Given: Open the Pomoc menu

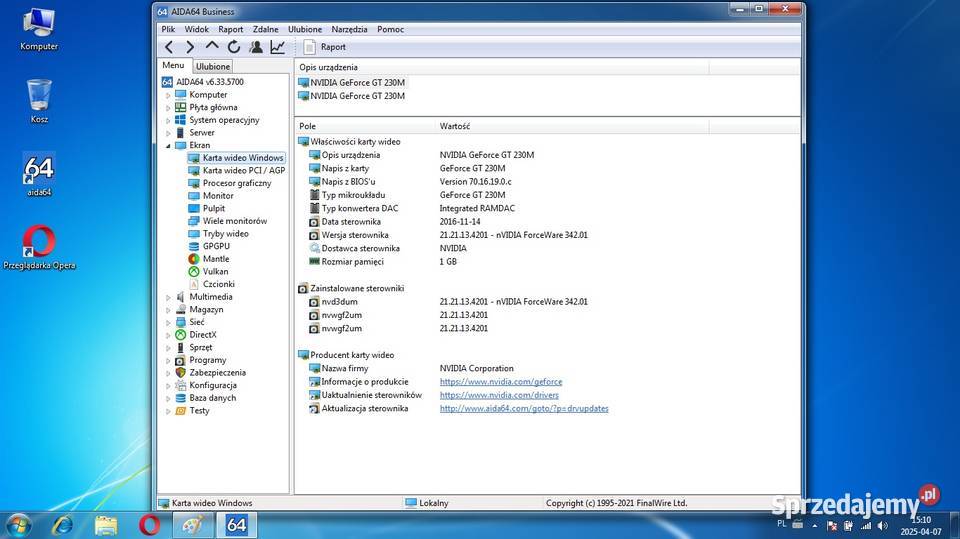Looking at the screenshot, I should click(390, 29).
